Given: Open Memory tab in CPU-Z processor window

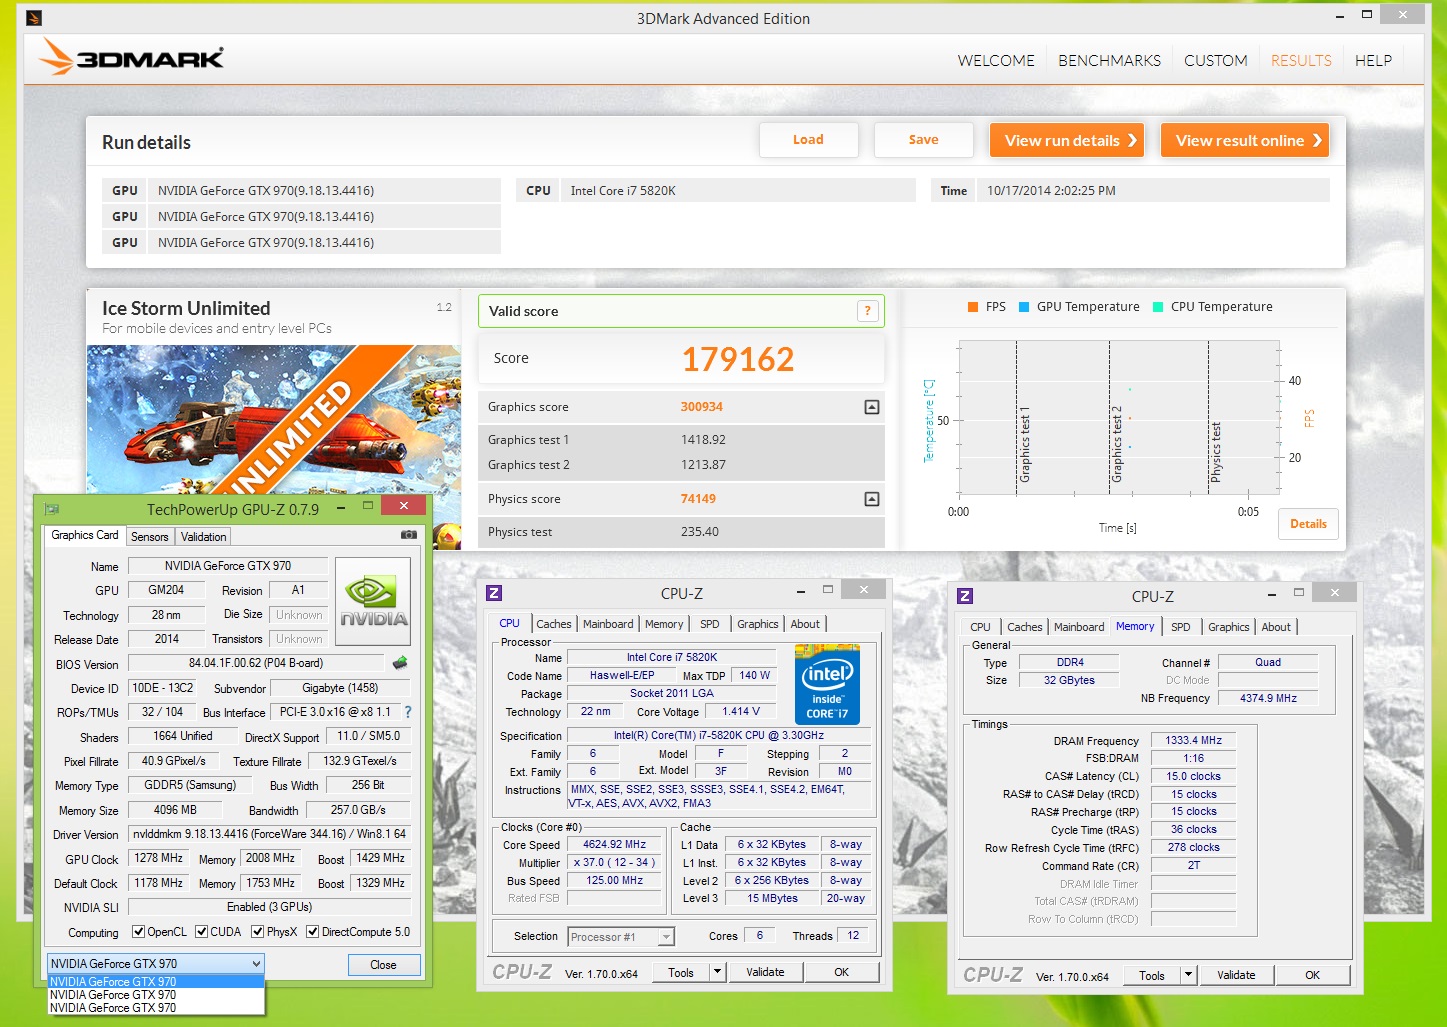Looking at the screenshot, I should [664, 624].
